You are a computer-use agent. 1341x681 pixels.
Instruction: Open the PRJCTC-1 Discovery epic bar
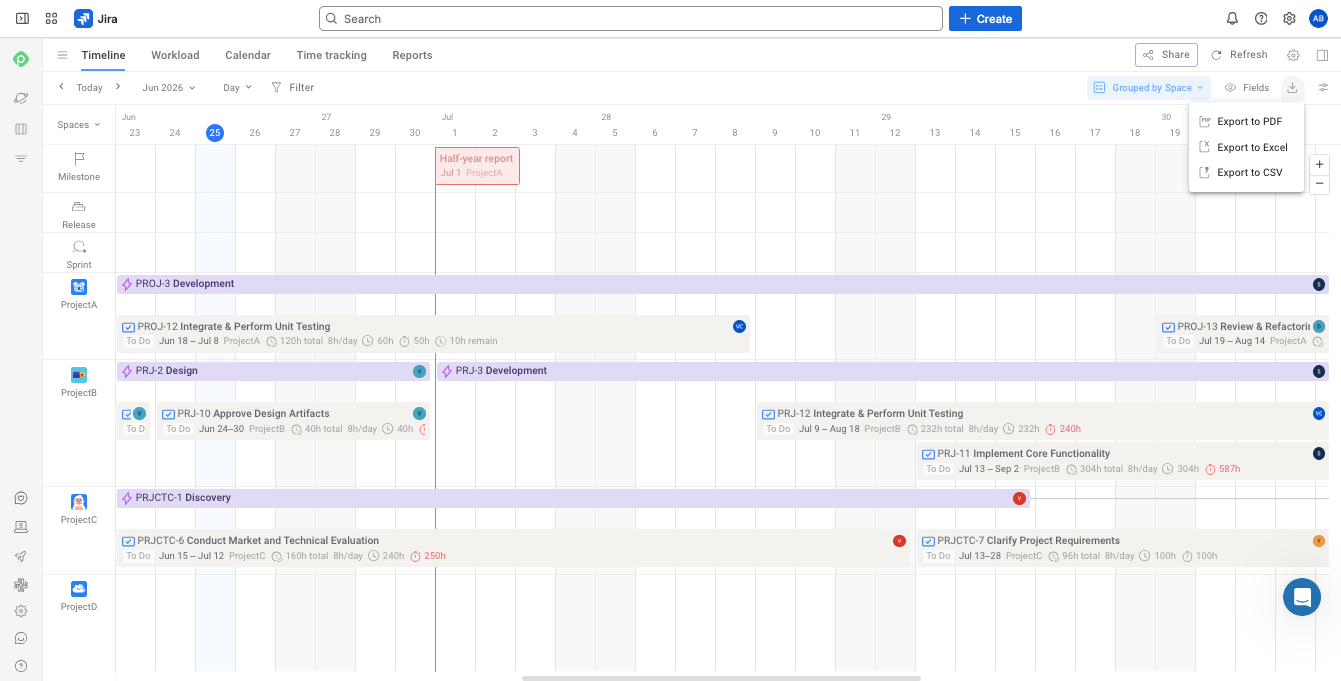(x=573, y=498)
